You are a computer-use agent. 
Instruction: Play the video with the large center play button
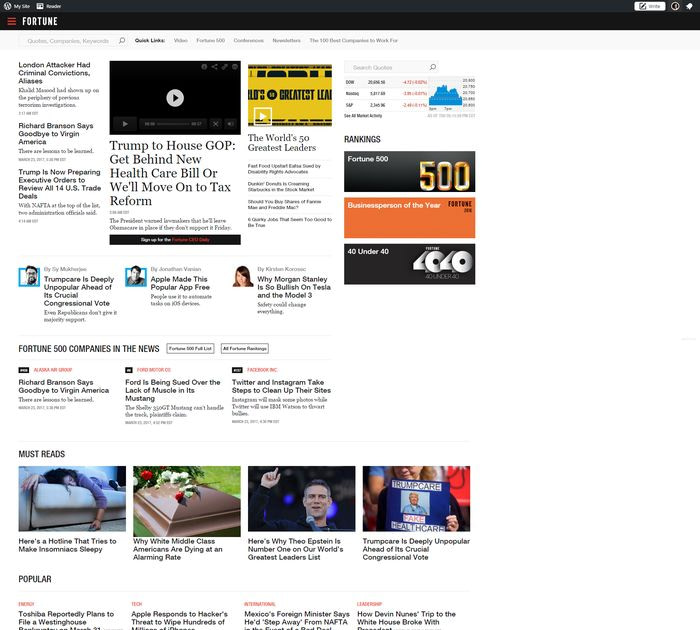click(x=175, y=98)
